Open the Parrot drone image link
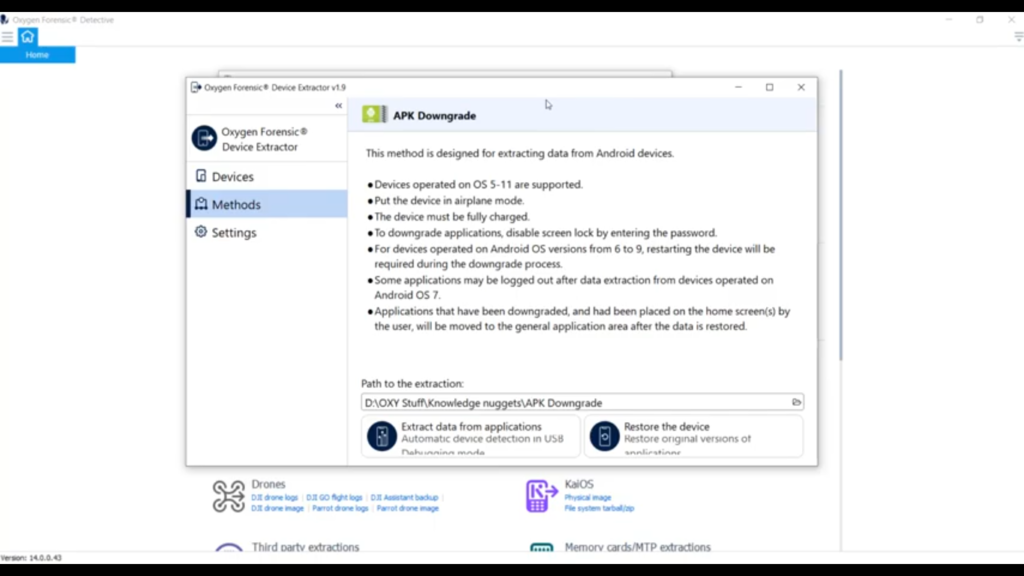This screenshot has height=576, width=1024. pyautogui.click(x=407, y=508)
